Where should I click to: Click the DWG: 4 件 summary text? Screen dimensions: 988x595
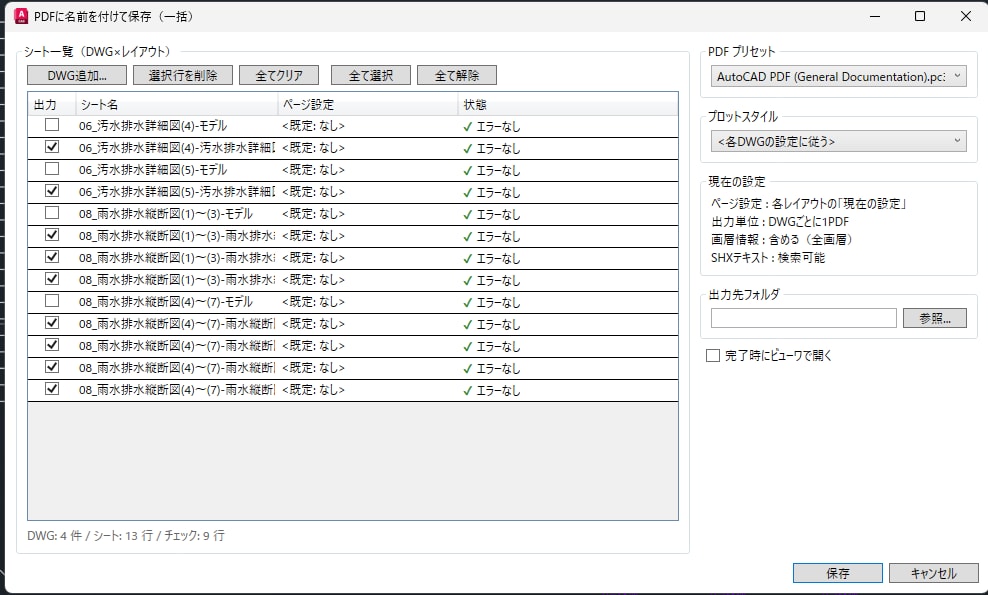pyautogui.click(x=54, y=536)
